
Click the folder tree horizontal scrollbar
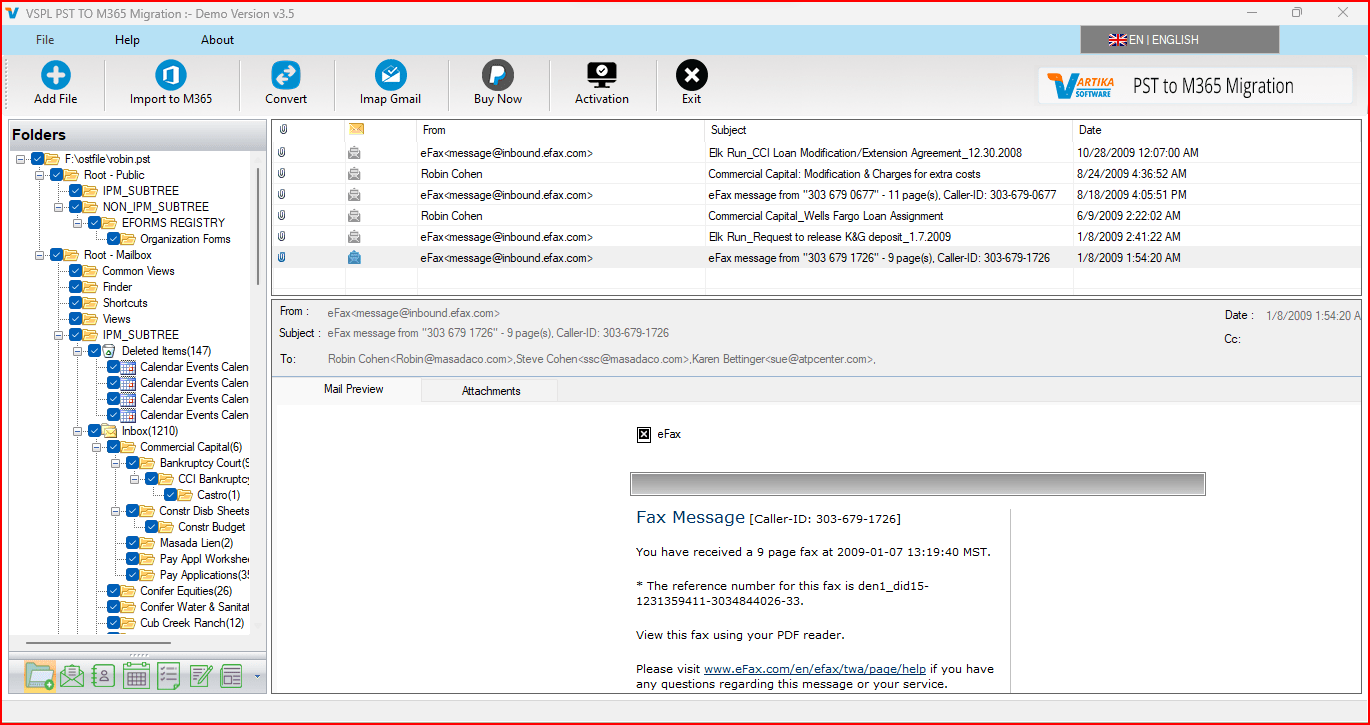pyautogui.click(x=98, y=643)
